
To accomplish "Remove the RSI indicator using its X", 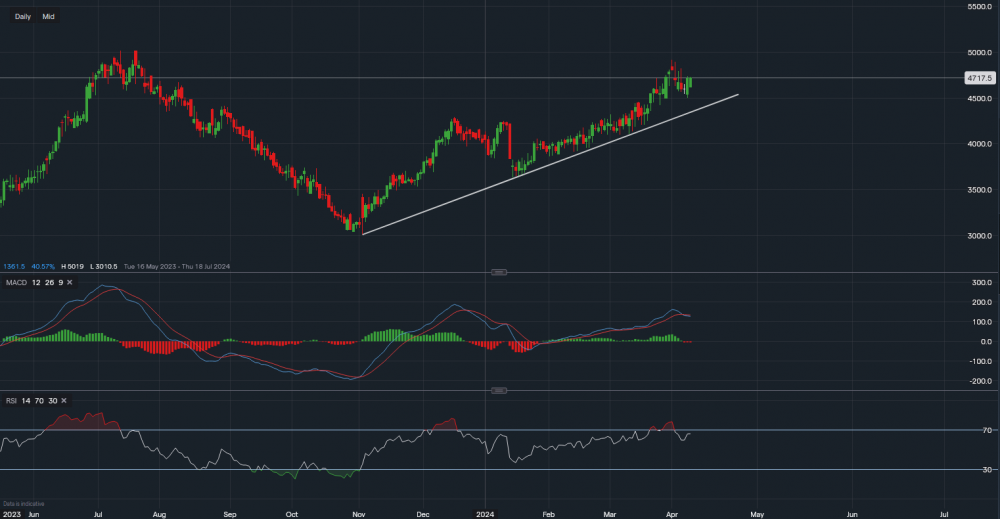I will [x=64, y=401].
